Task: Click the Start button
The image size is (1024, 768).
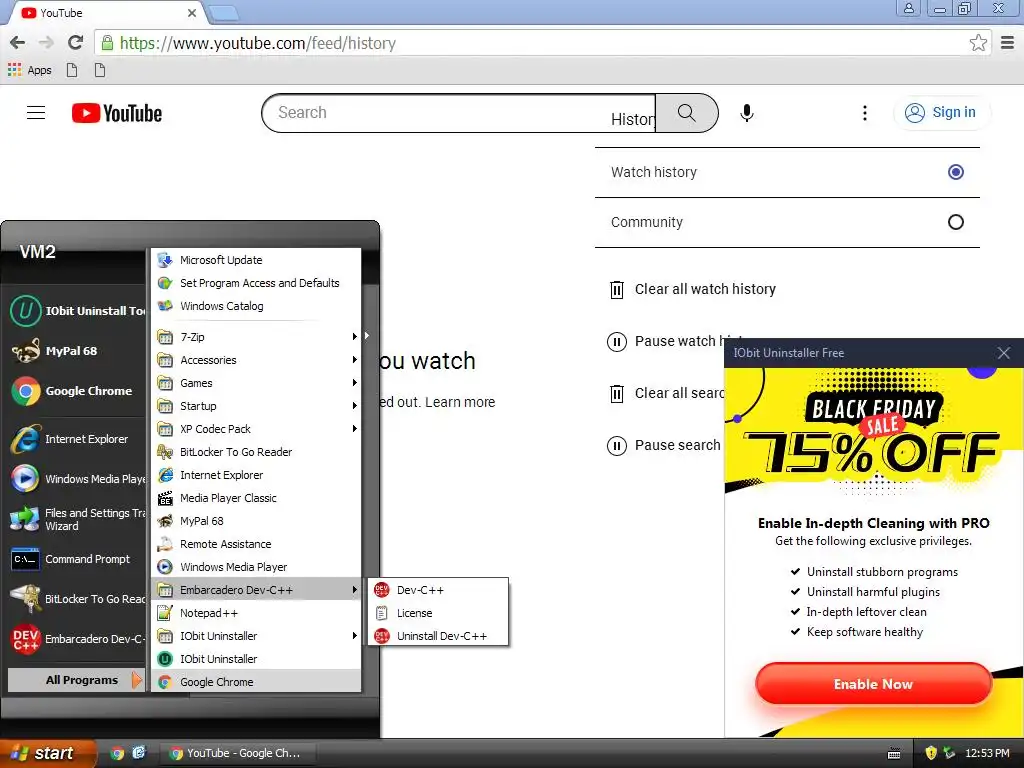Action: [47, 753]
